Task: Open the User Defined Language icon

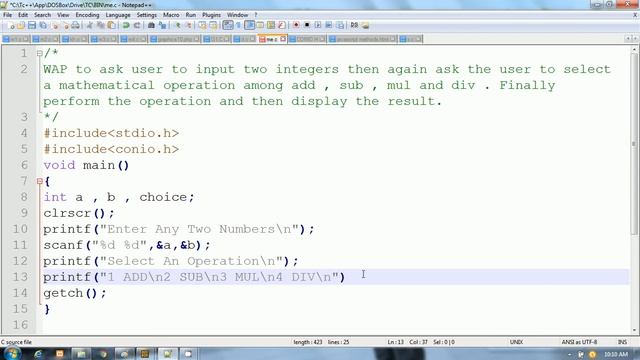Action: pyautogui.click(x=260, y=25)
